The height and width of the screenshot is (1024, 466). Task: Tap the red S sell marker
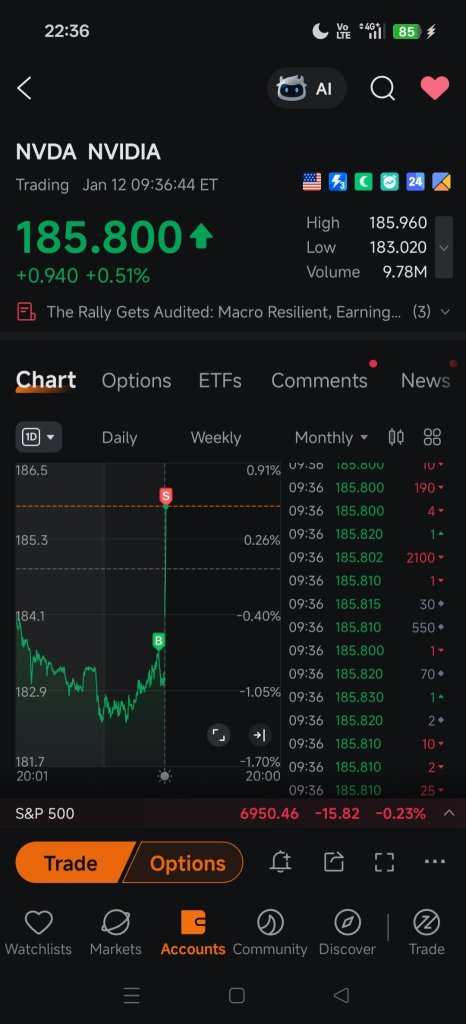[166, 496]
